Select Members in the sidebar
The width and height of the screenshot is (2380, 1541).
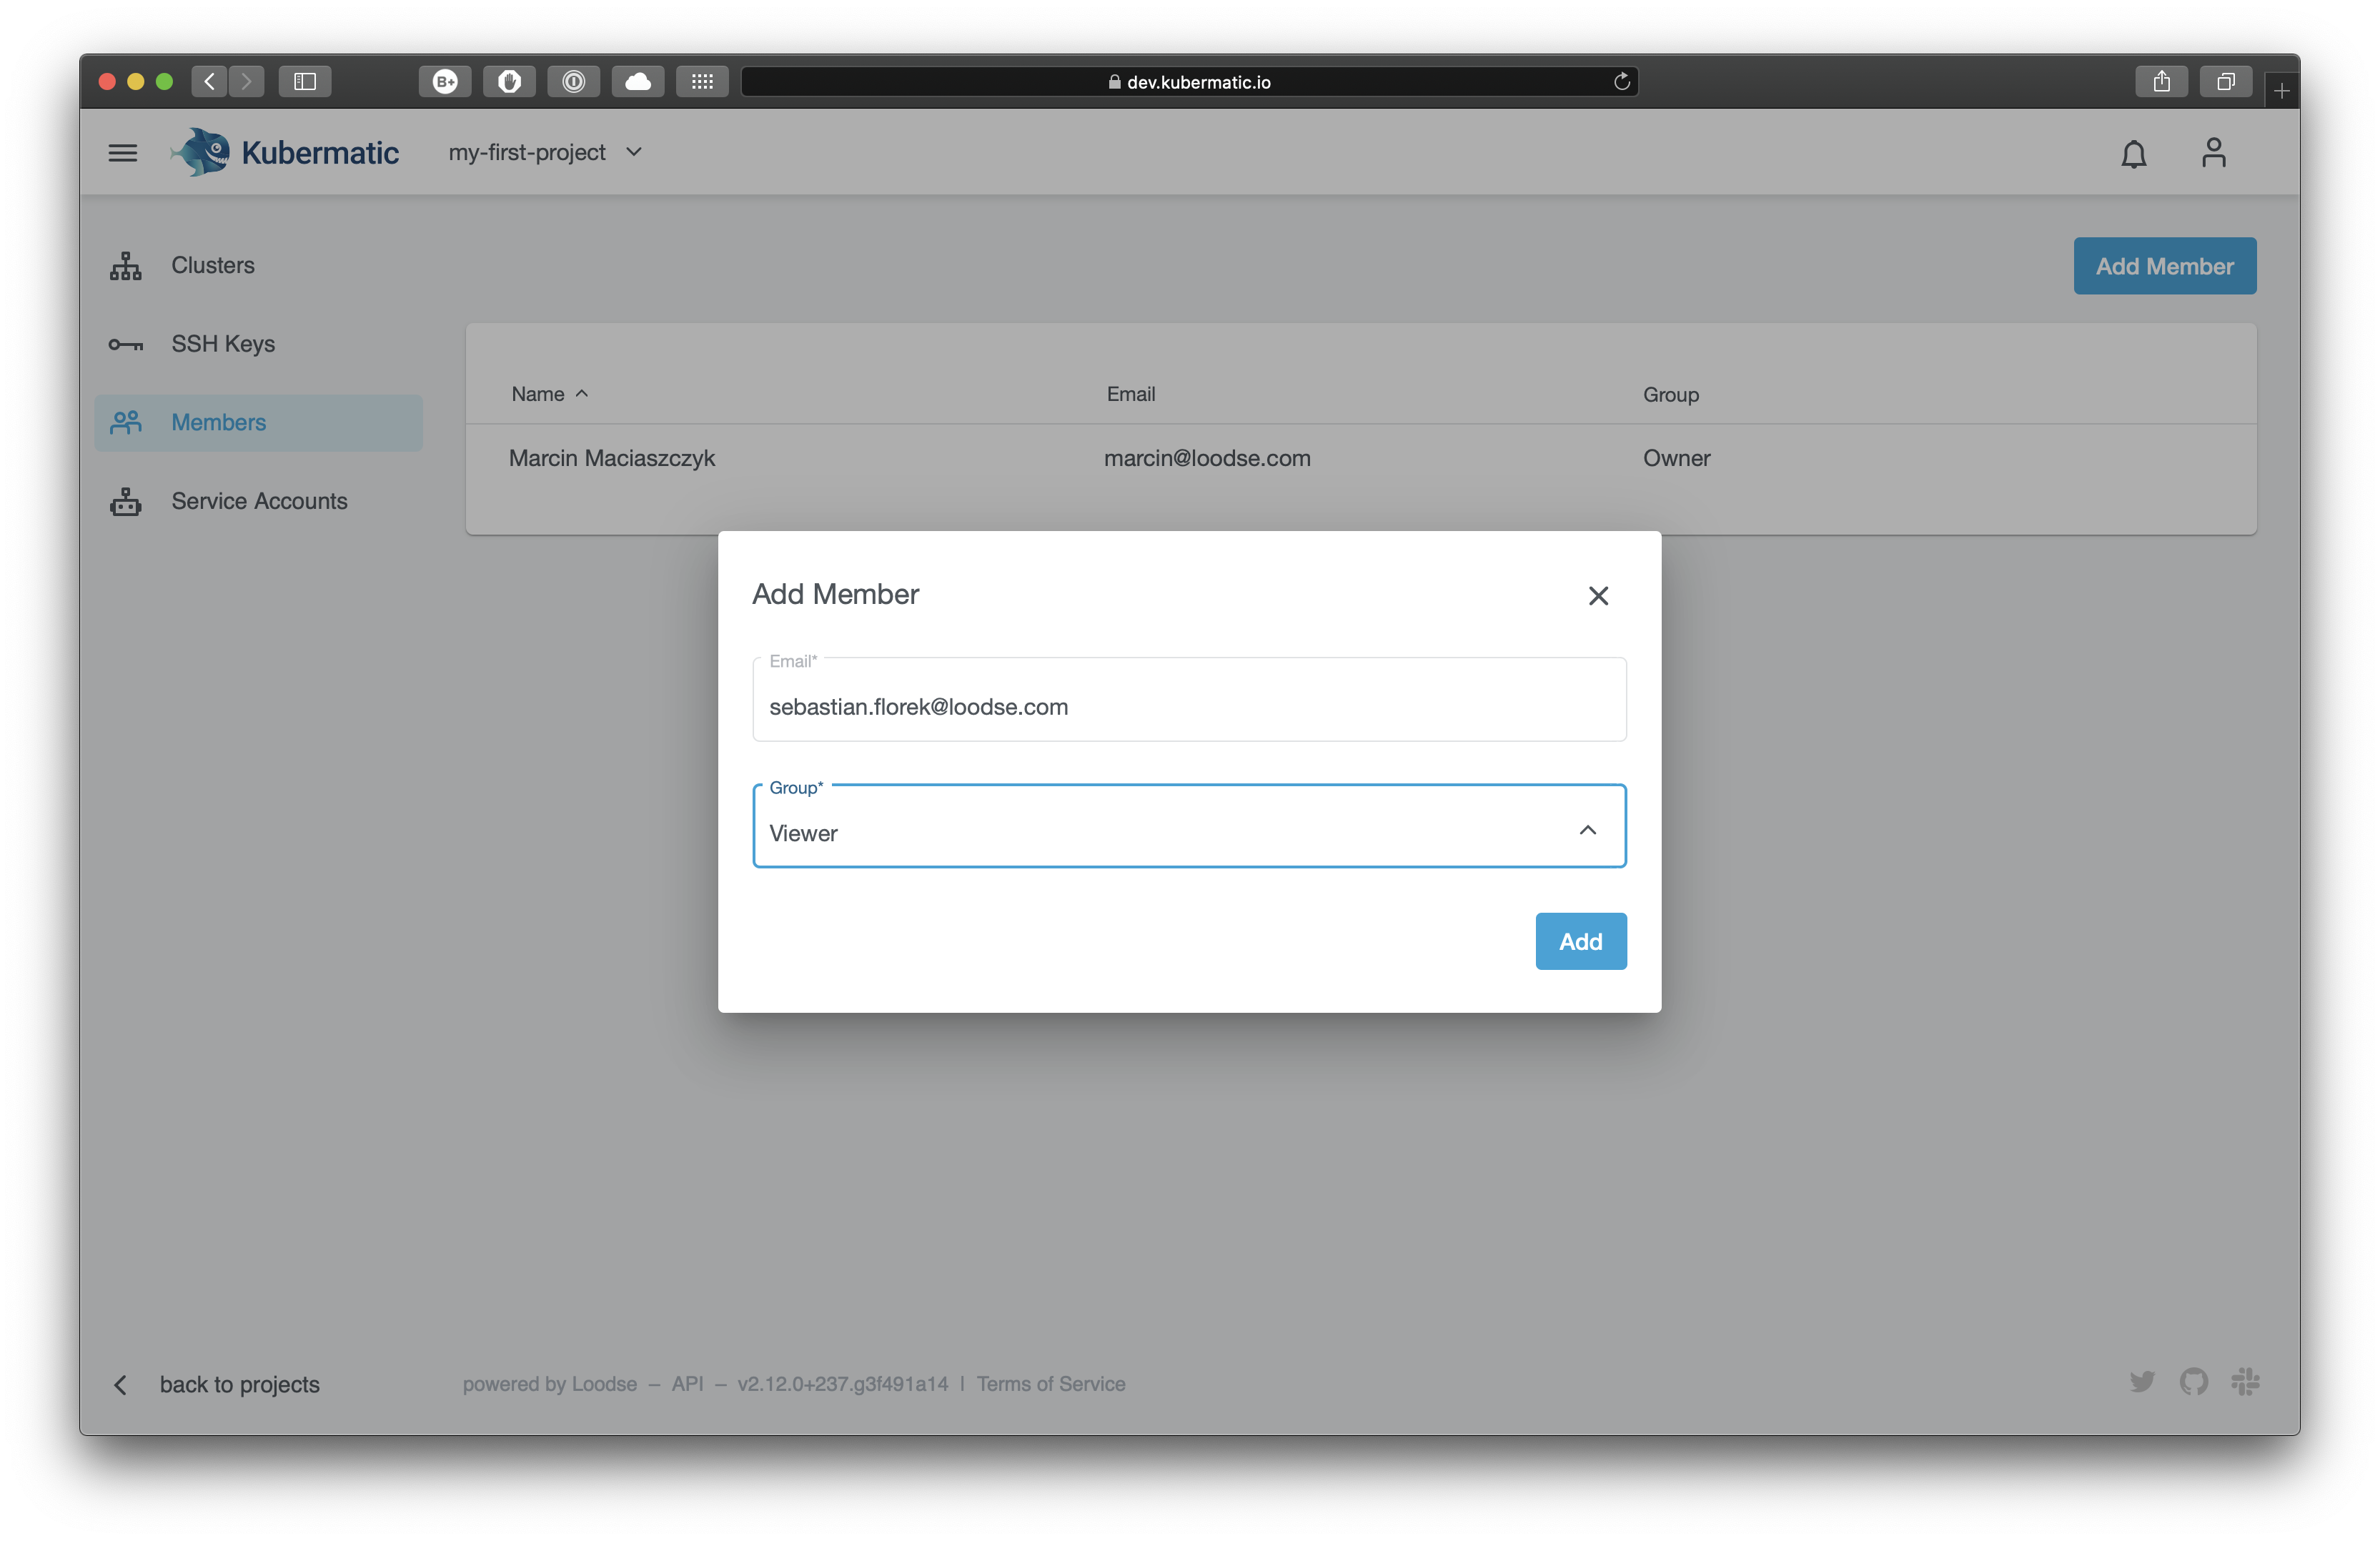(x=217, y=422)
